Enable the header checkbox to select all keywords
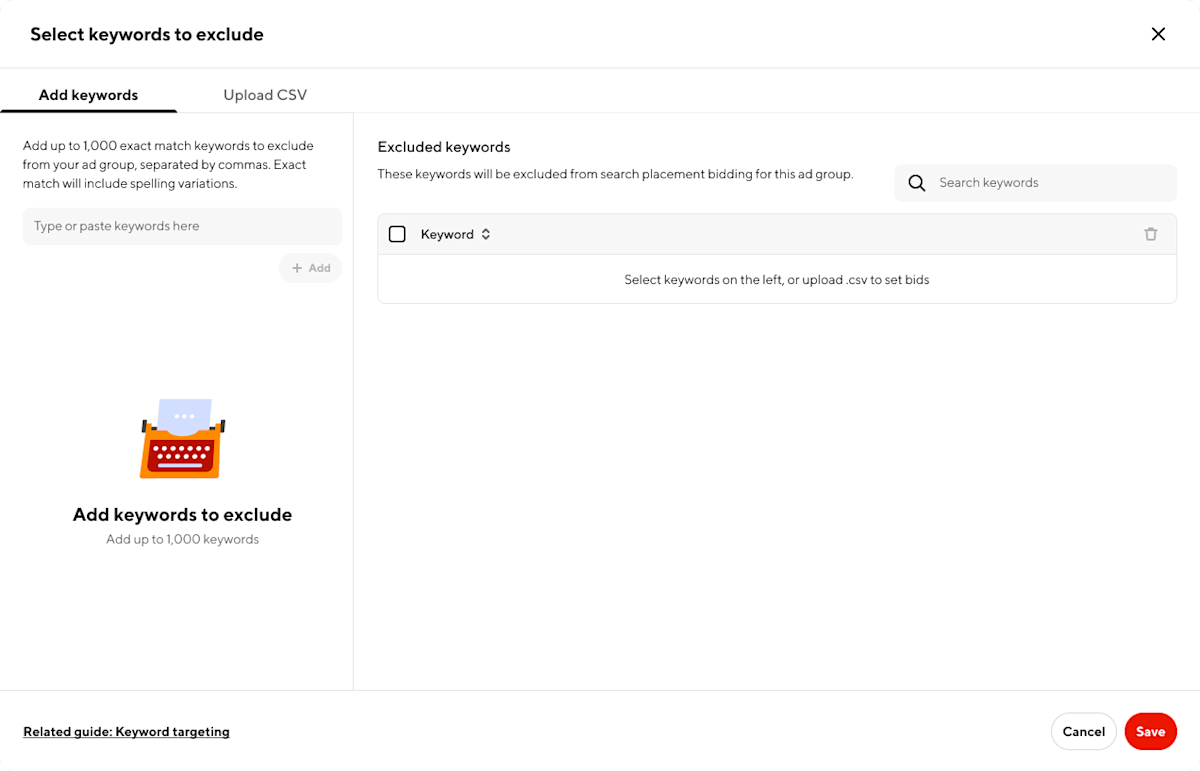Image resolution: width=1200 pixels, height=771 pixels. click(397, 233)
